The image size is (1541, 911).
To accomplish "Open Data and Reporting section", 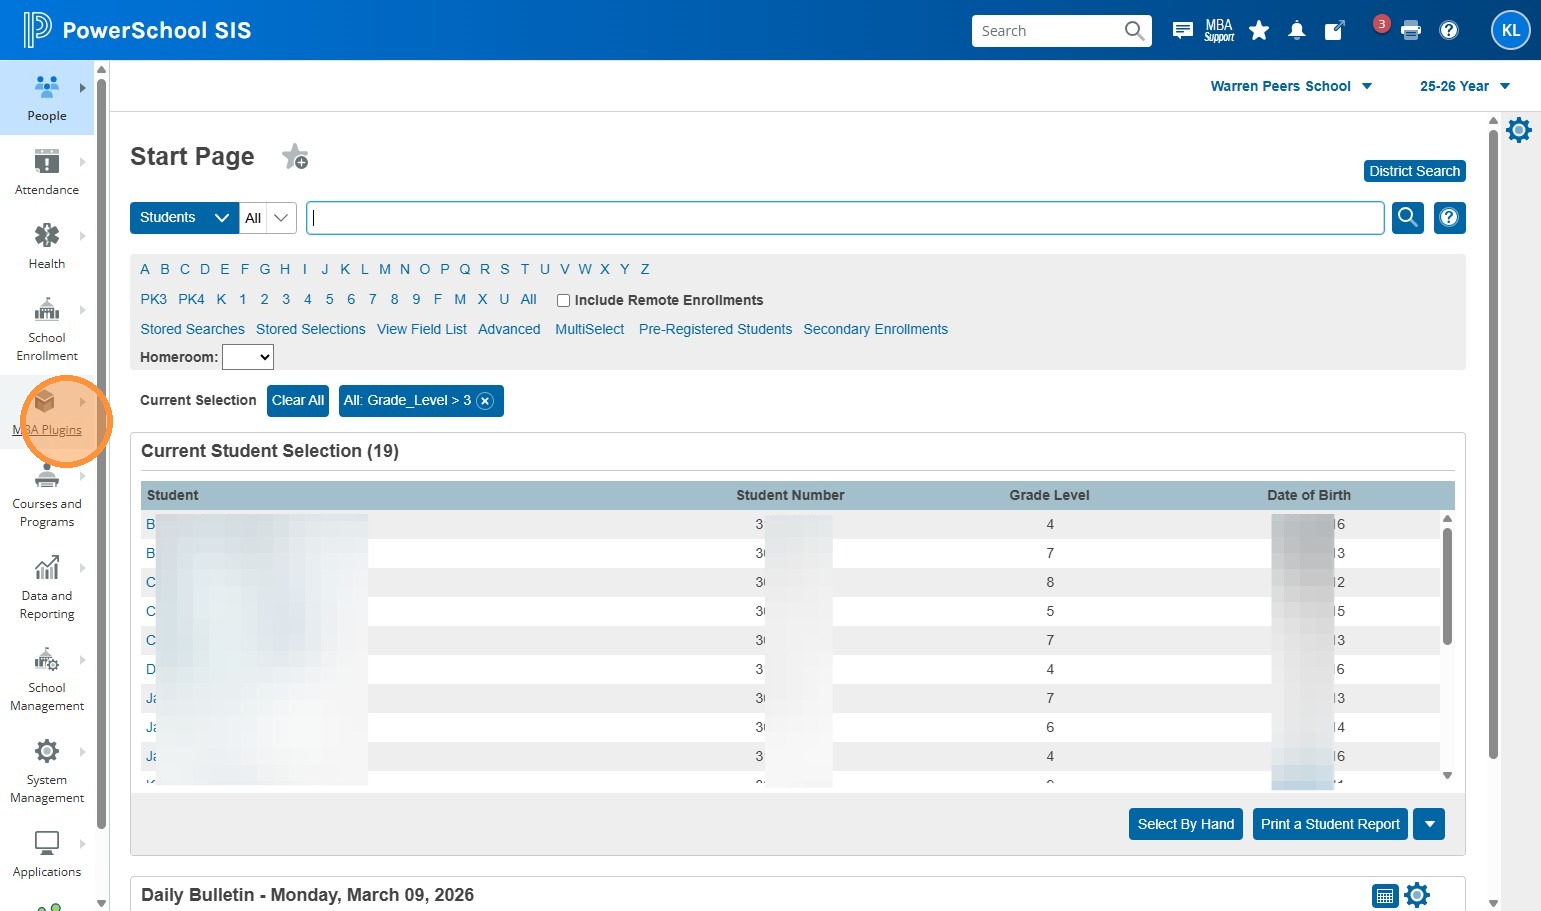I will pos(47,587).
